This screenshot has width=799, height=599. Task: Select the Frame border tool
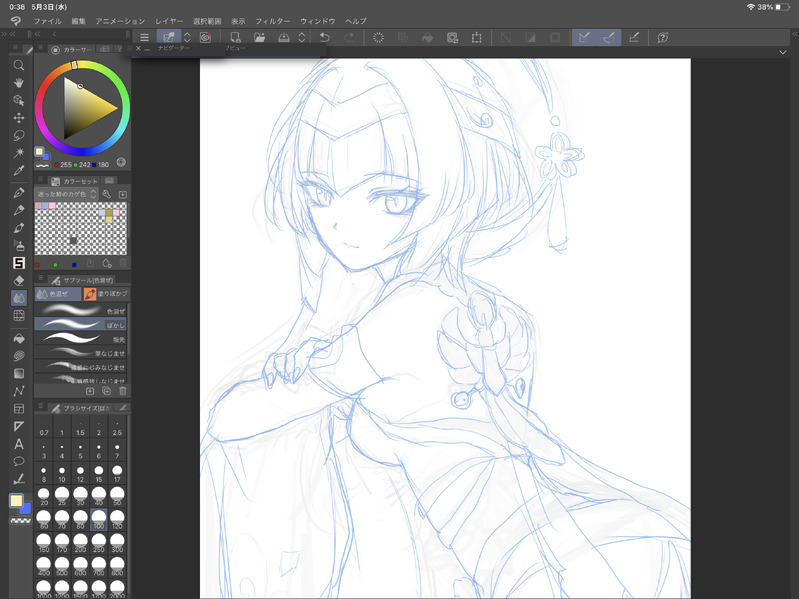[x=19, y=409]
